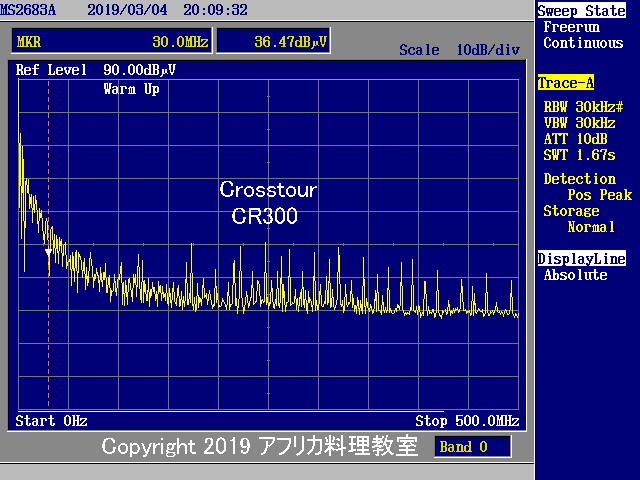Click the Ref Level 90.00dBµV text
640x480 pixels.
tap(96, 70)
